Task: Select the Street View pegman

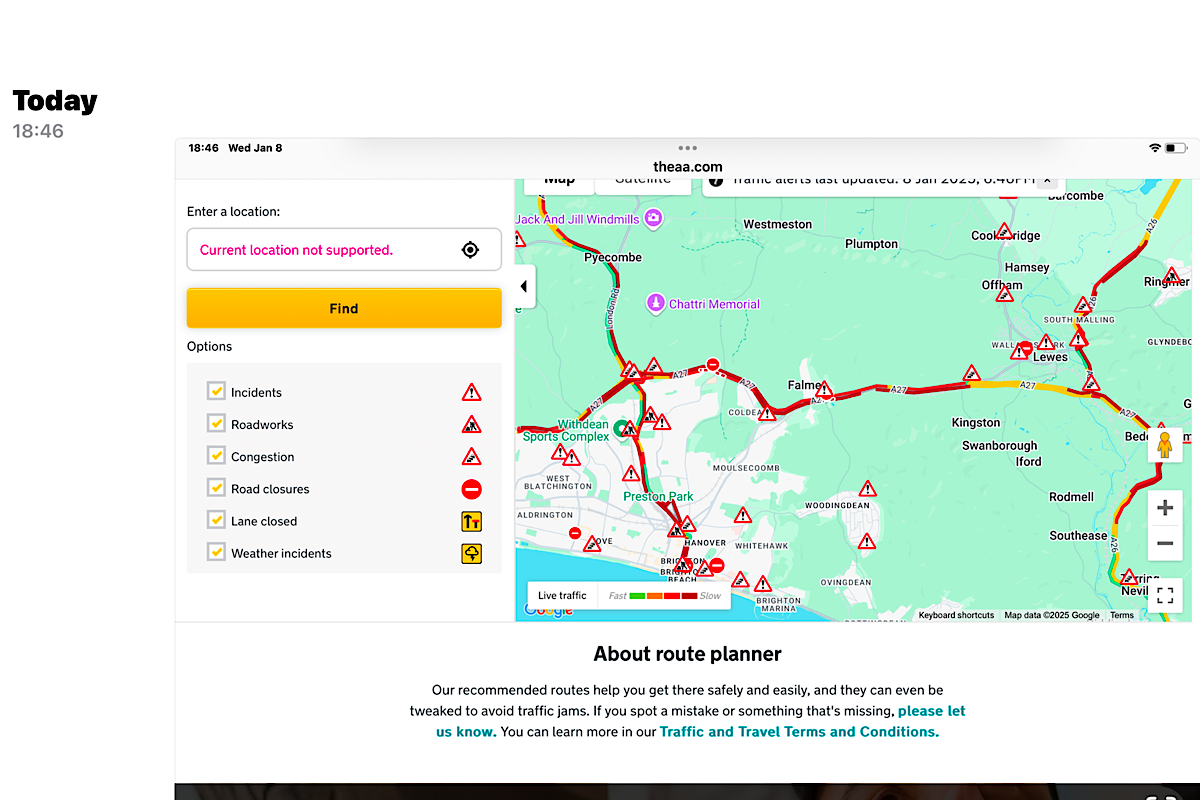Action: [1164, 445]
